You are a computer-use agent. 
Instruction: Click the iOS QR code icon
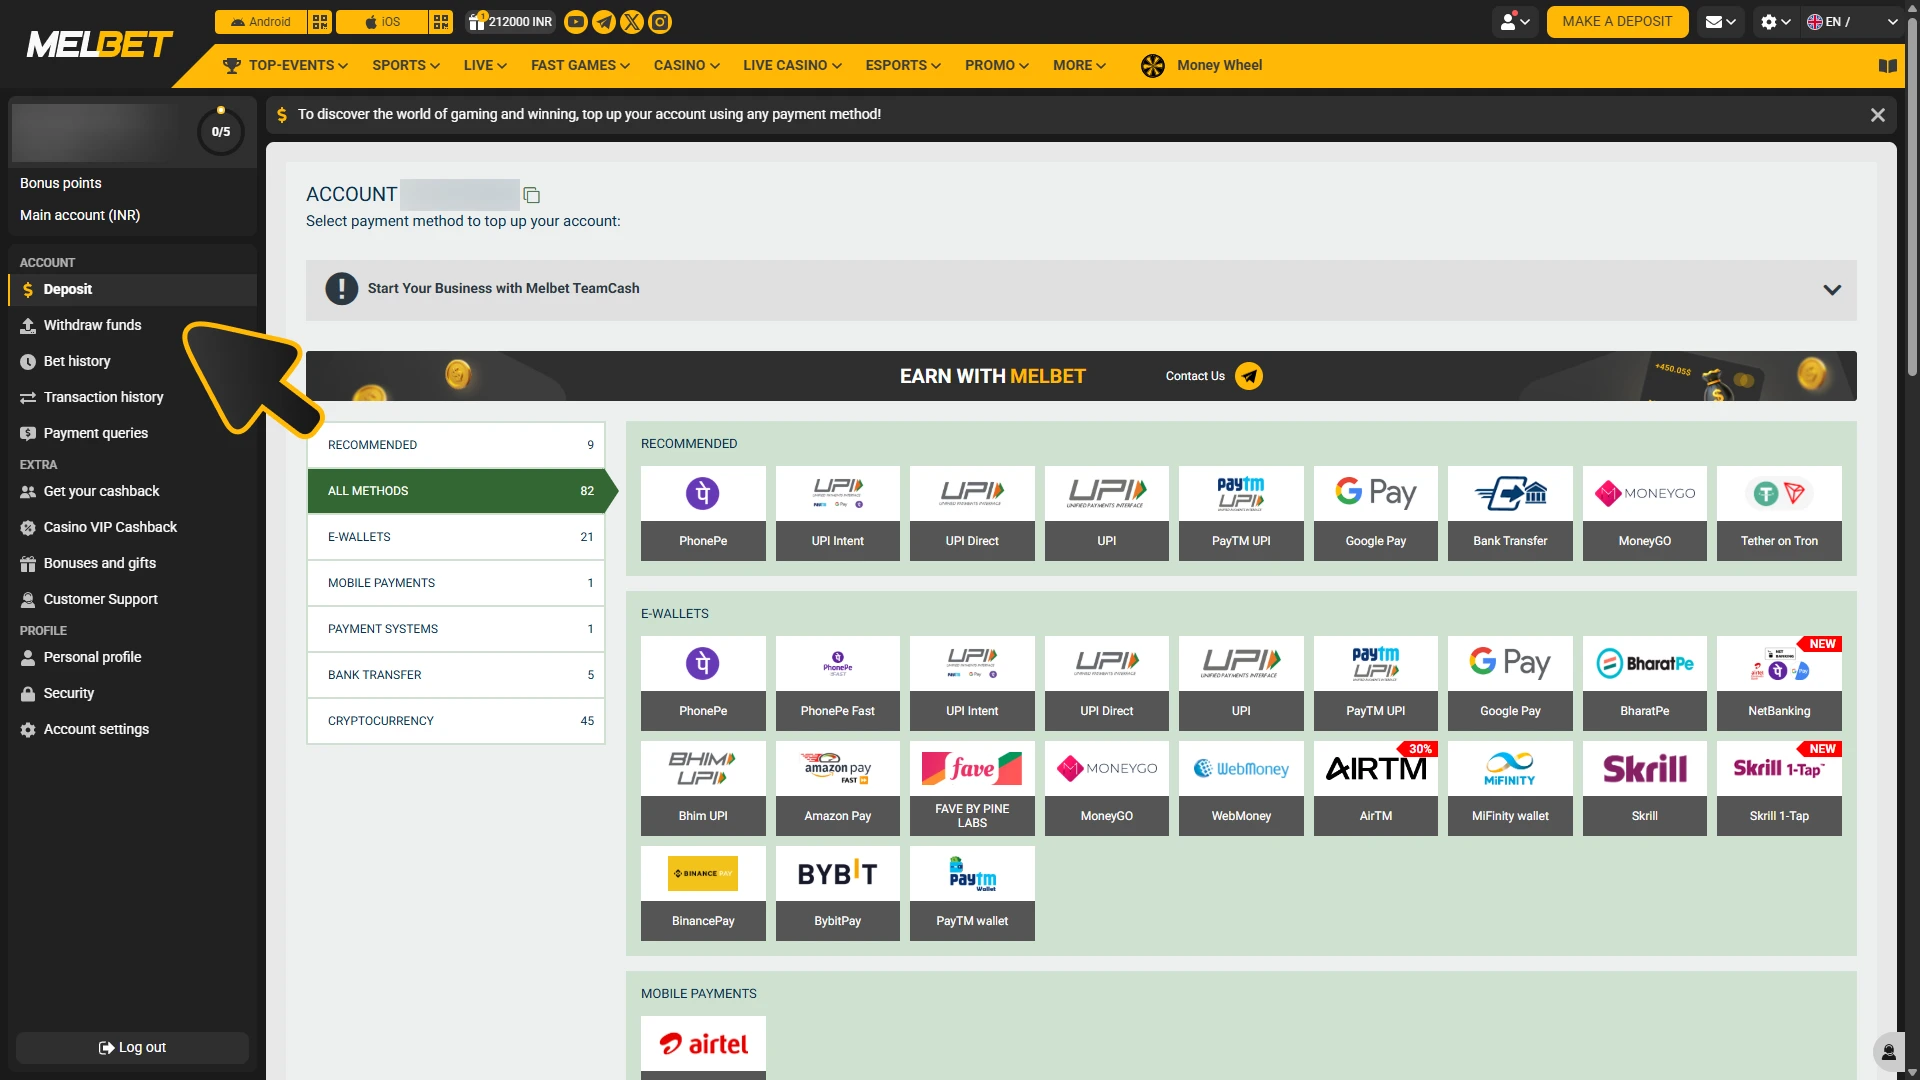pos(441,22)
